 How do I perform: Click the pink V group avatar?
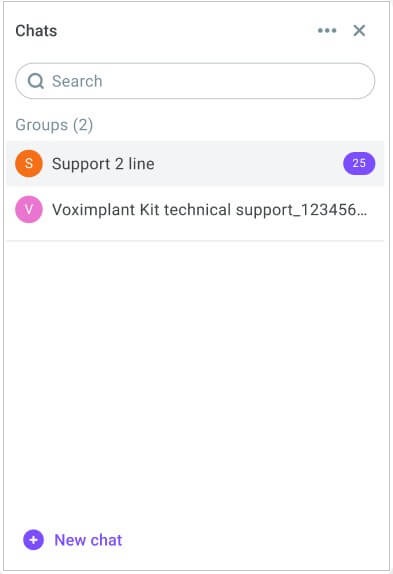tap(29, 209)
